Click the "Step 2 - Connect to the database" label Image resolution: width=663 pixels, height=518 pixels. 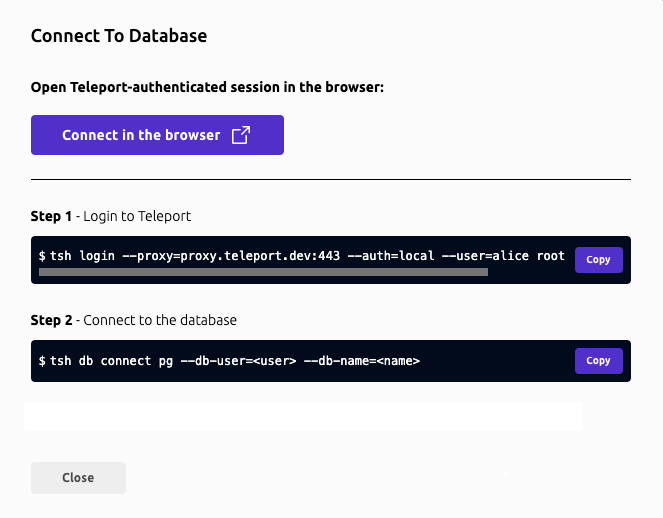pyautogui.click(x=134, y=320)
